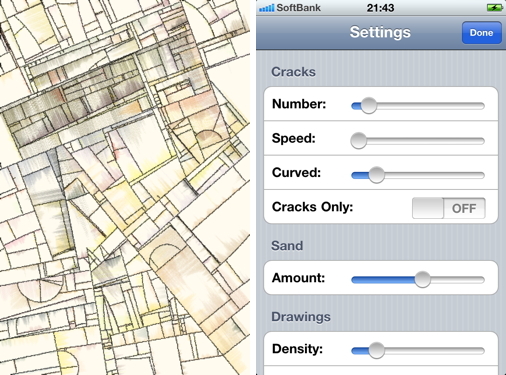Image resolution: width=506 pixels, height=375 pixels.
Task: Click the Sand Amount slider handle
Action: [422, 279]
